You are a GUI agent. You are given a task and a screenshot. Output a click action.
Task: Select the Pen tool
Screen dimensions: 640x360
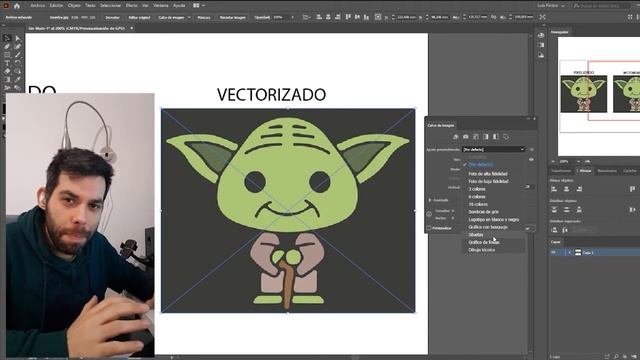(7, 47)
